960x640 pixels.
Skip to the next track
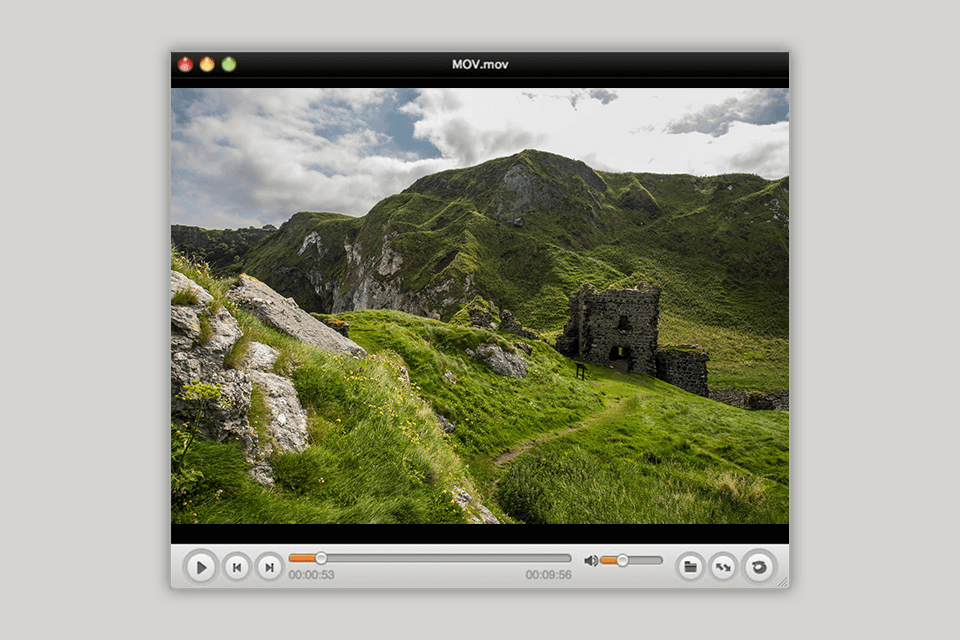269,567
